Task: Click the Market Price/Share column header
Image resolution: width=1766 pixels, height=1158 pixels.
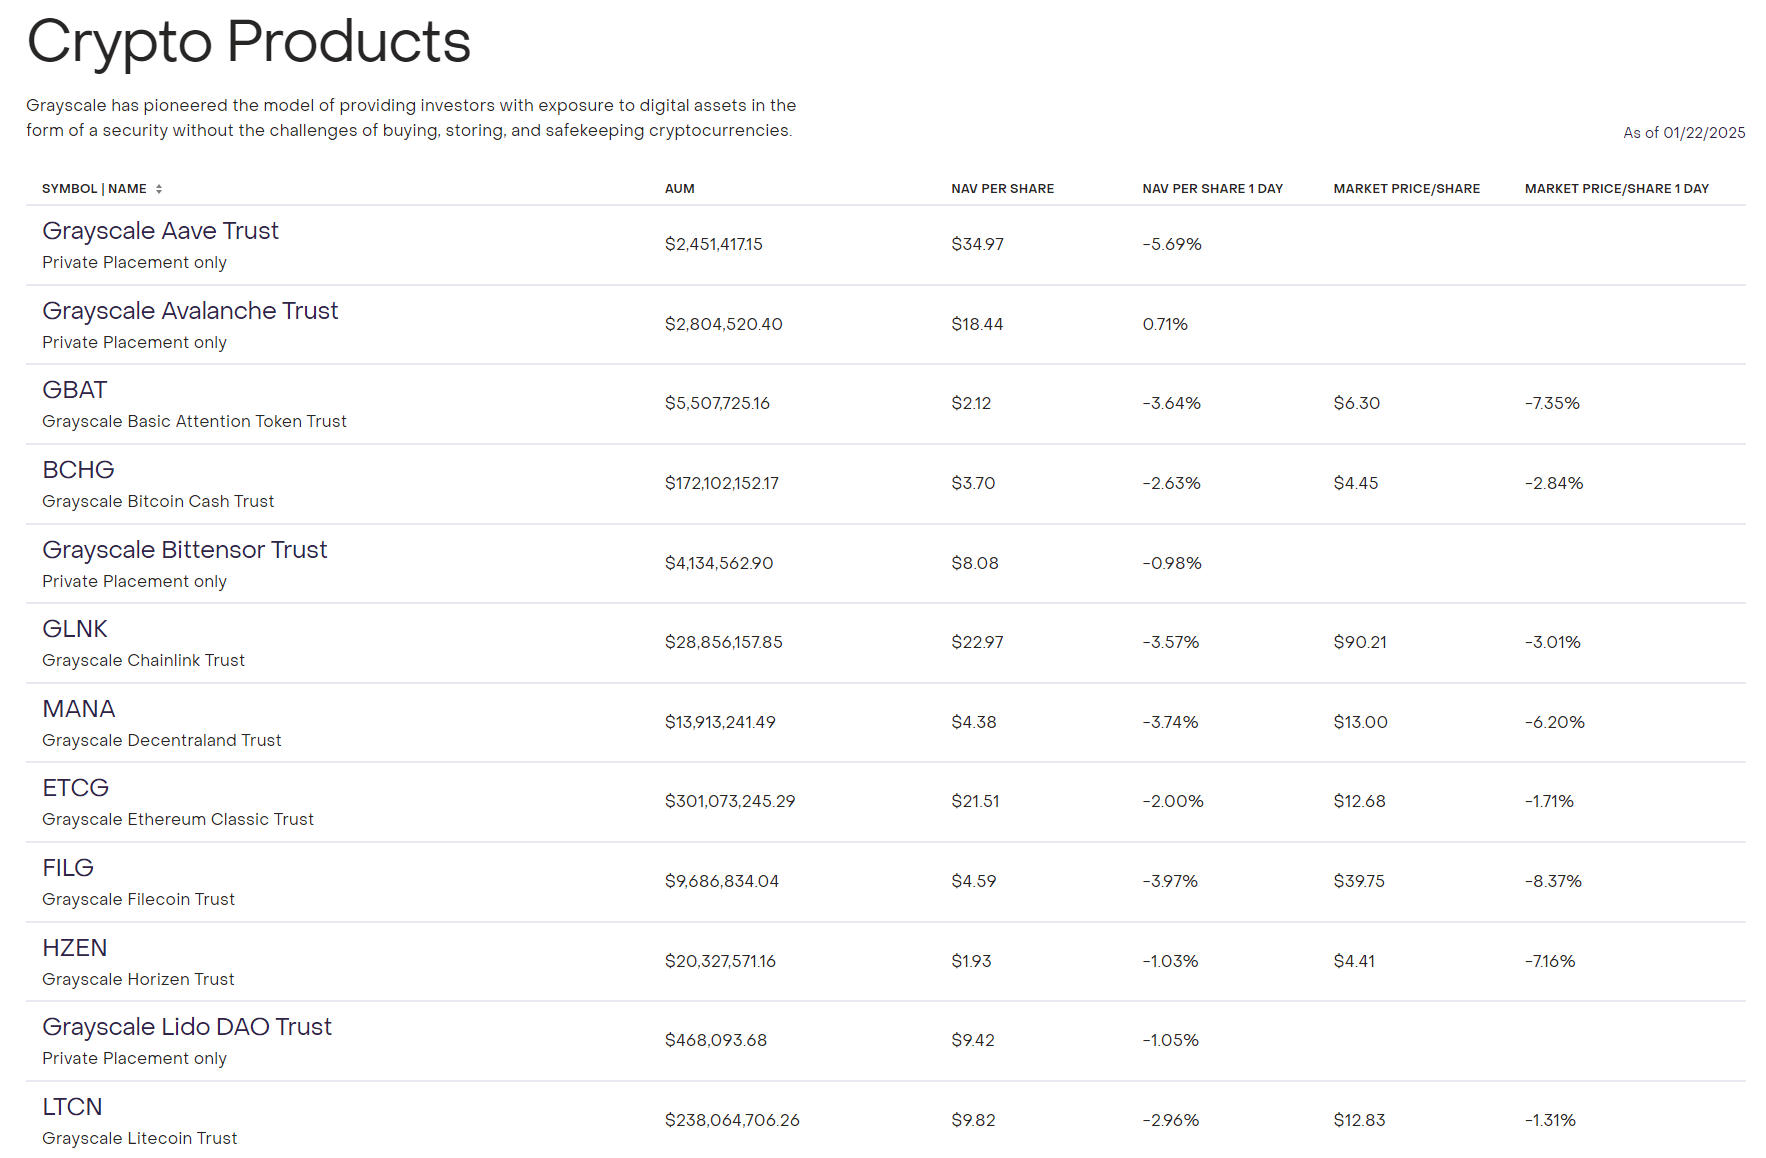Action: pyautogui.click(x=1406, y=189)
